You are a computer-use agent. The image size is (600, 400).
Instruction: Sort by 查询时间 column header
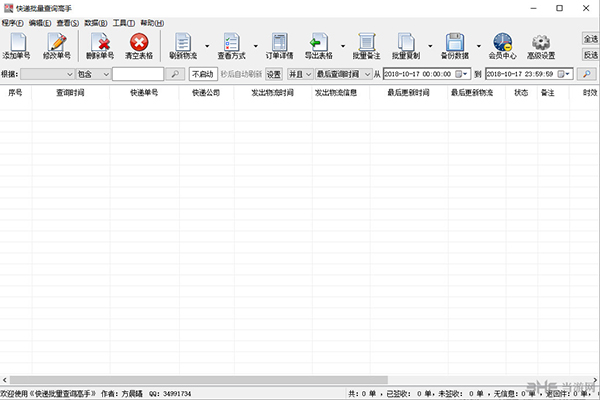pos(70,93)
